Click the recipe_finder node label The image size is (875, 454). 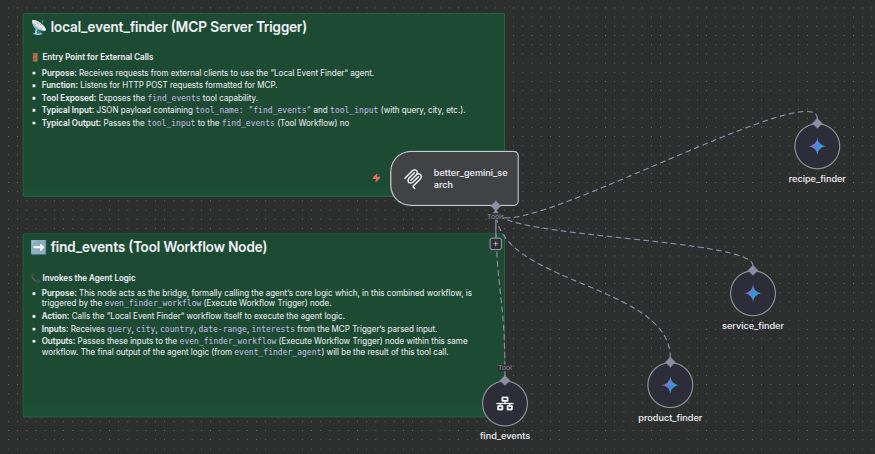817,179
